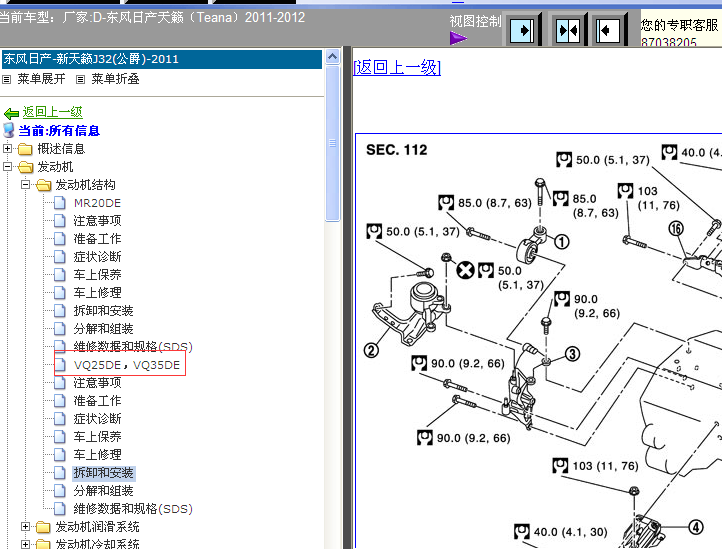Collapse the 发动机 tree node
The image size is (722, 549).
[7, 166]
